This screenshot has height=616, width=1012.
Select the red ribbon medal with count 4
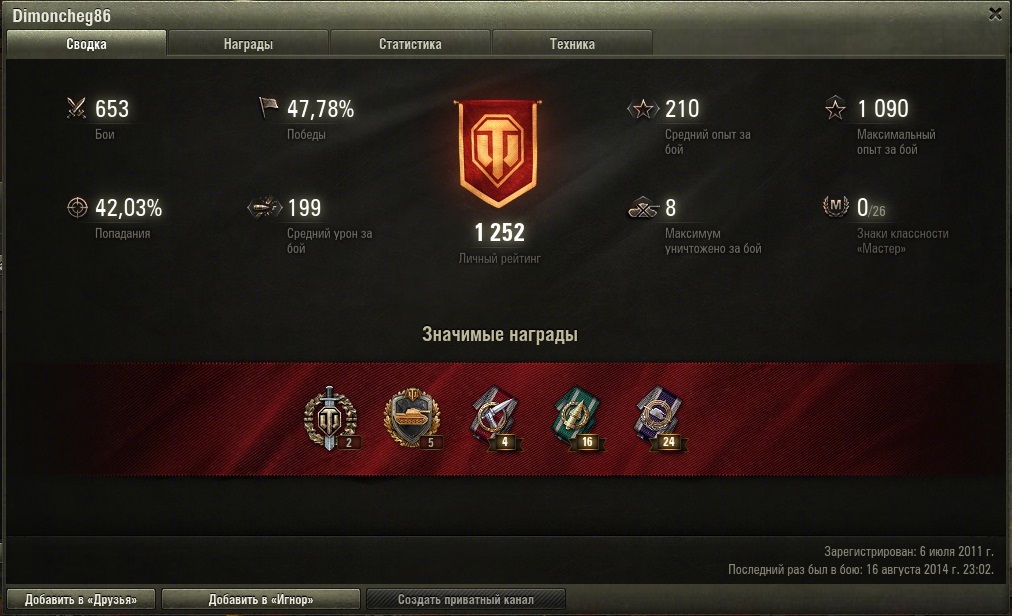pyautogui.click(x=495, y=418)
